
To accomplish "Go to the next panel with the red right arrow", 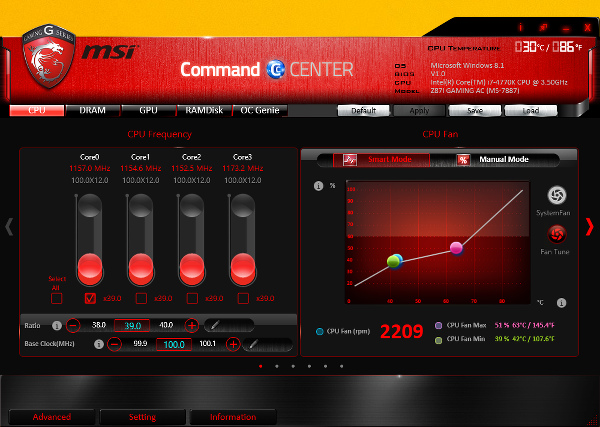I will 590,227.
